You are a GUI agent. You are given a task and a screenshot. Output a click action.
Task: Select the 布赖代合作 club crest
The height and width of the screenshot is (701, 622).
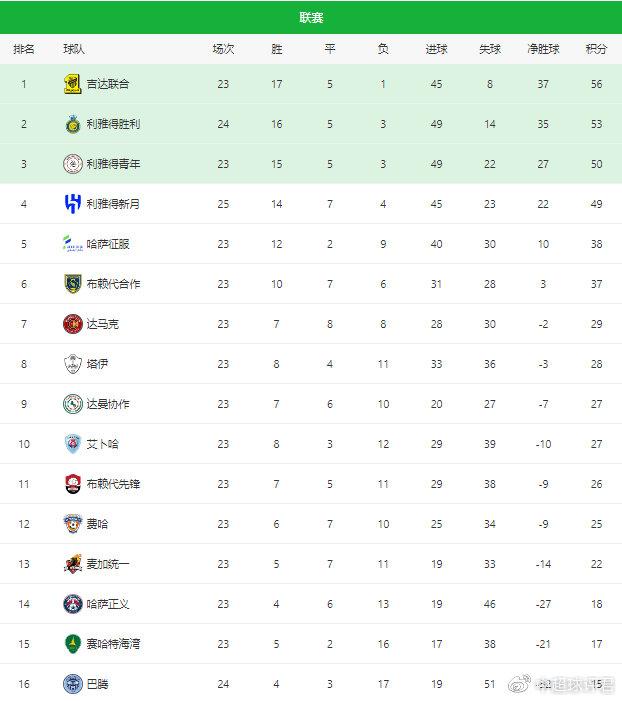click(x=72, y=284)
